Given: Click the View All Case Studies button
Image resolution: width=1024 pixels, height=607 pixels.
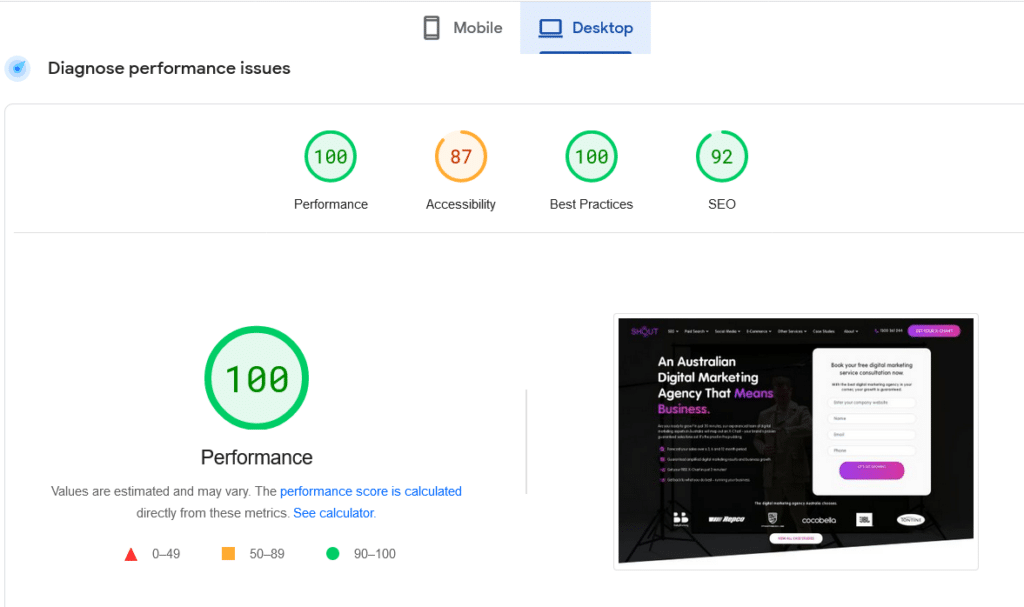Looking at the screenshot, I should click(796, 538).
